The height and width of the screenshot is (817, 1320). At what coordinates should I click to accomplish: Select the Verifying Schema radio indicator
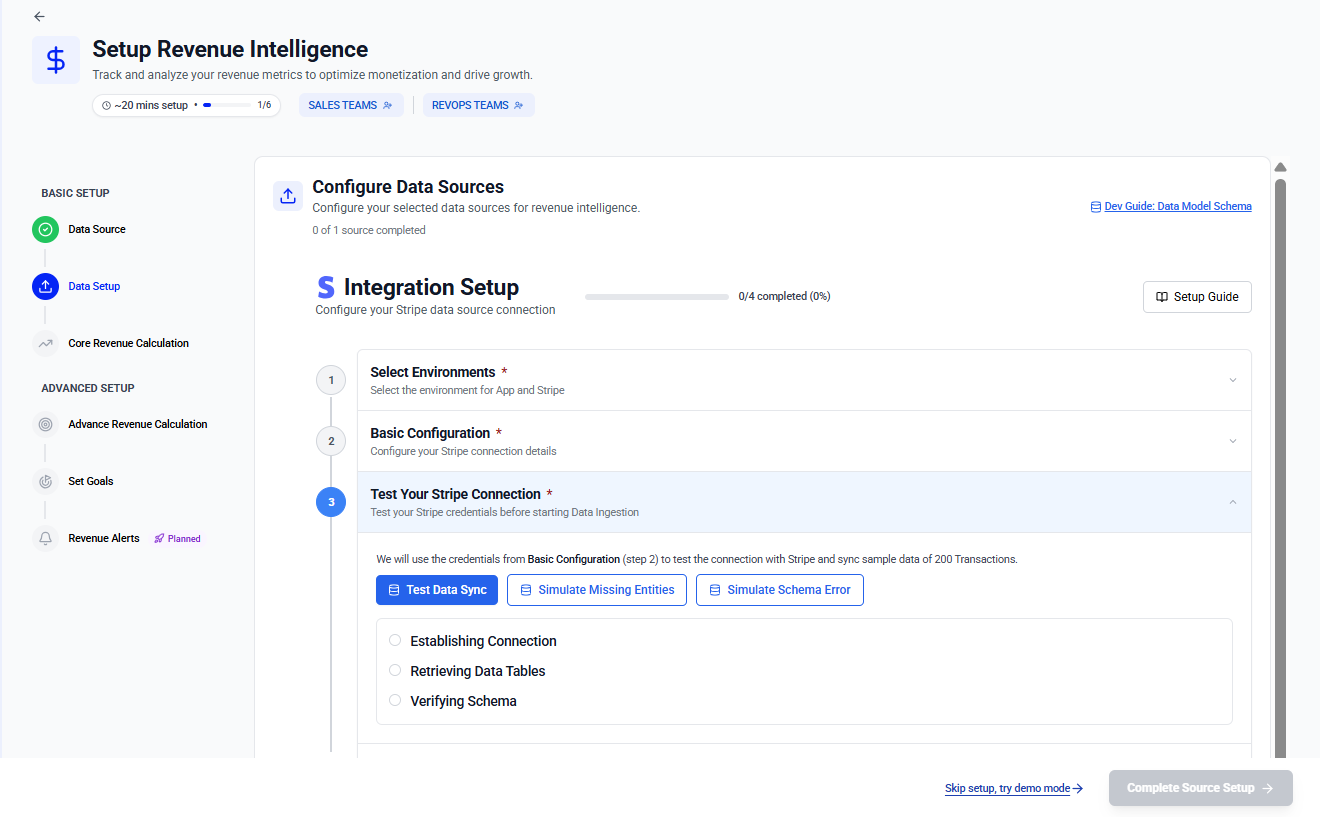(395, 699)
